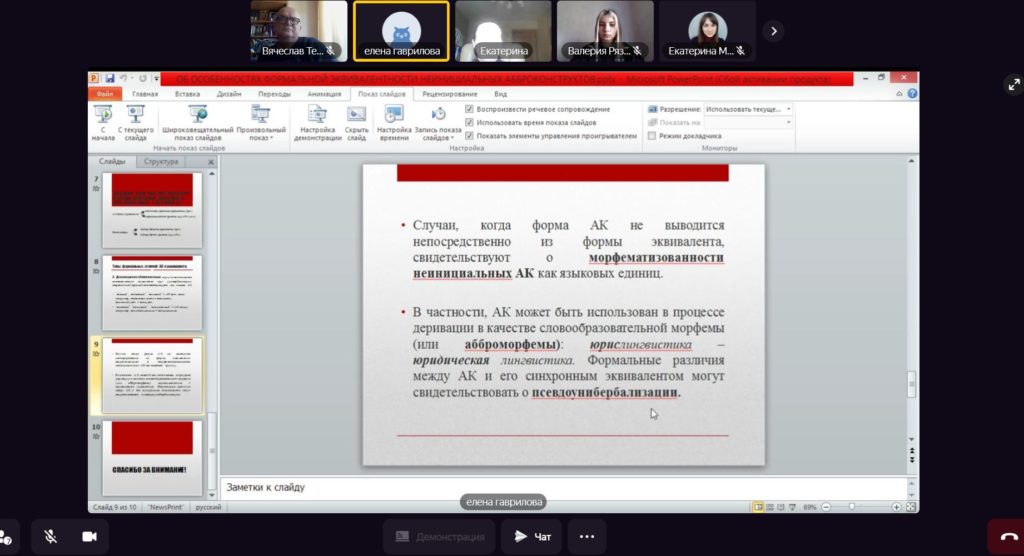Enable Режим докладчика presenter view checkbox
Screen dimensions: 1024x556
point(652,136)
